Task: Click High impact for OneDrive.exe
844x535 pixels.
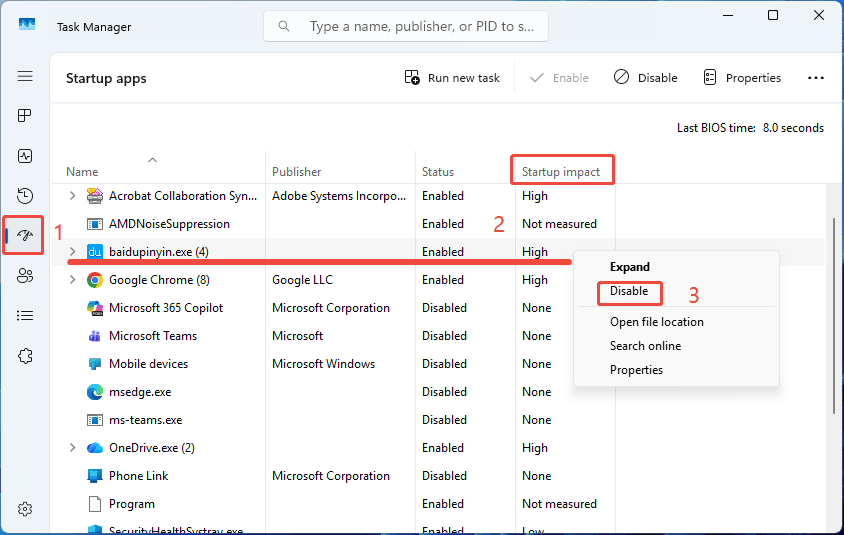Action: (534, 448)
